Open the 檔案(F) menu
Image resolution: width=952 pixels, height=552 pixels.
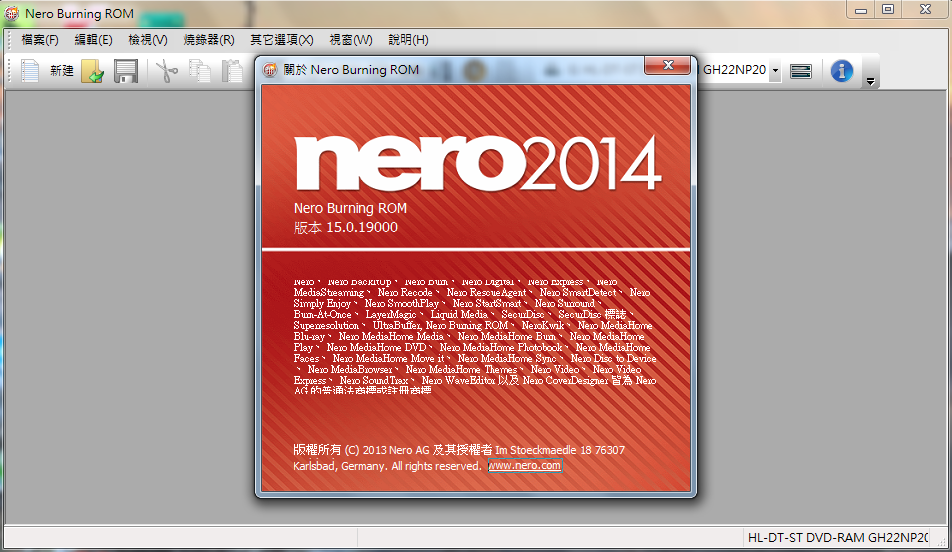(39, 40)
